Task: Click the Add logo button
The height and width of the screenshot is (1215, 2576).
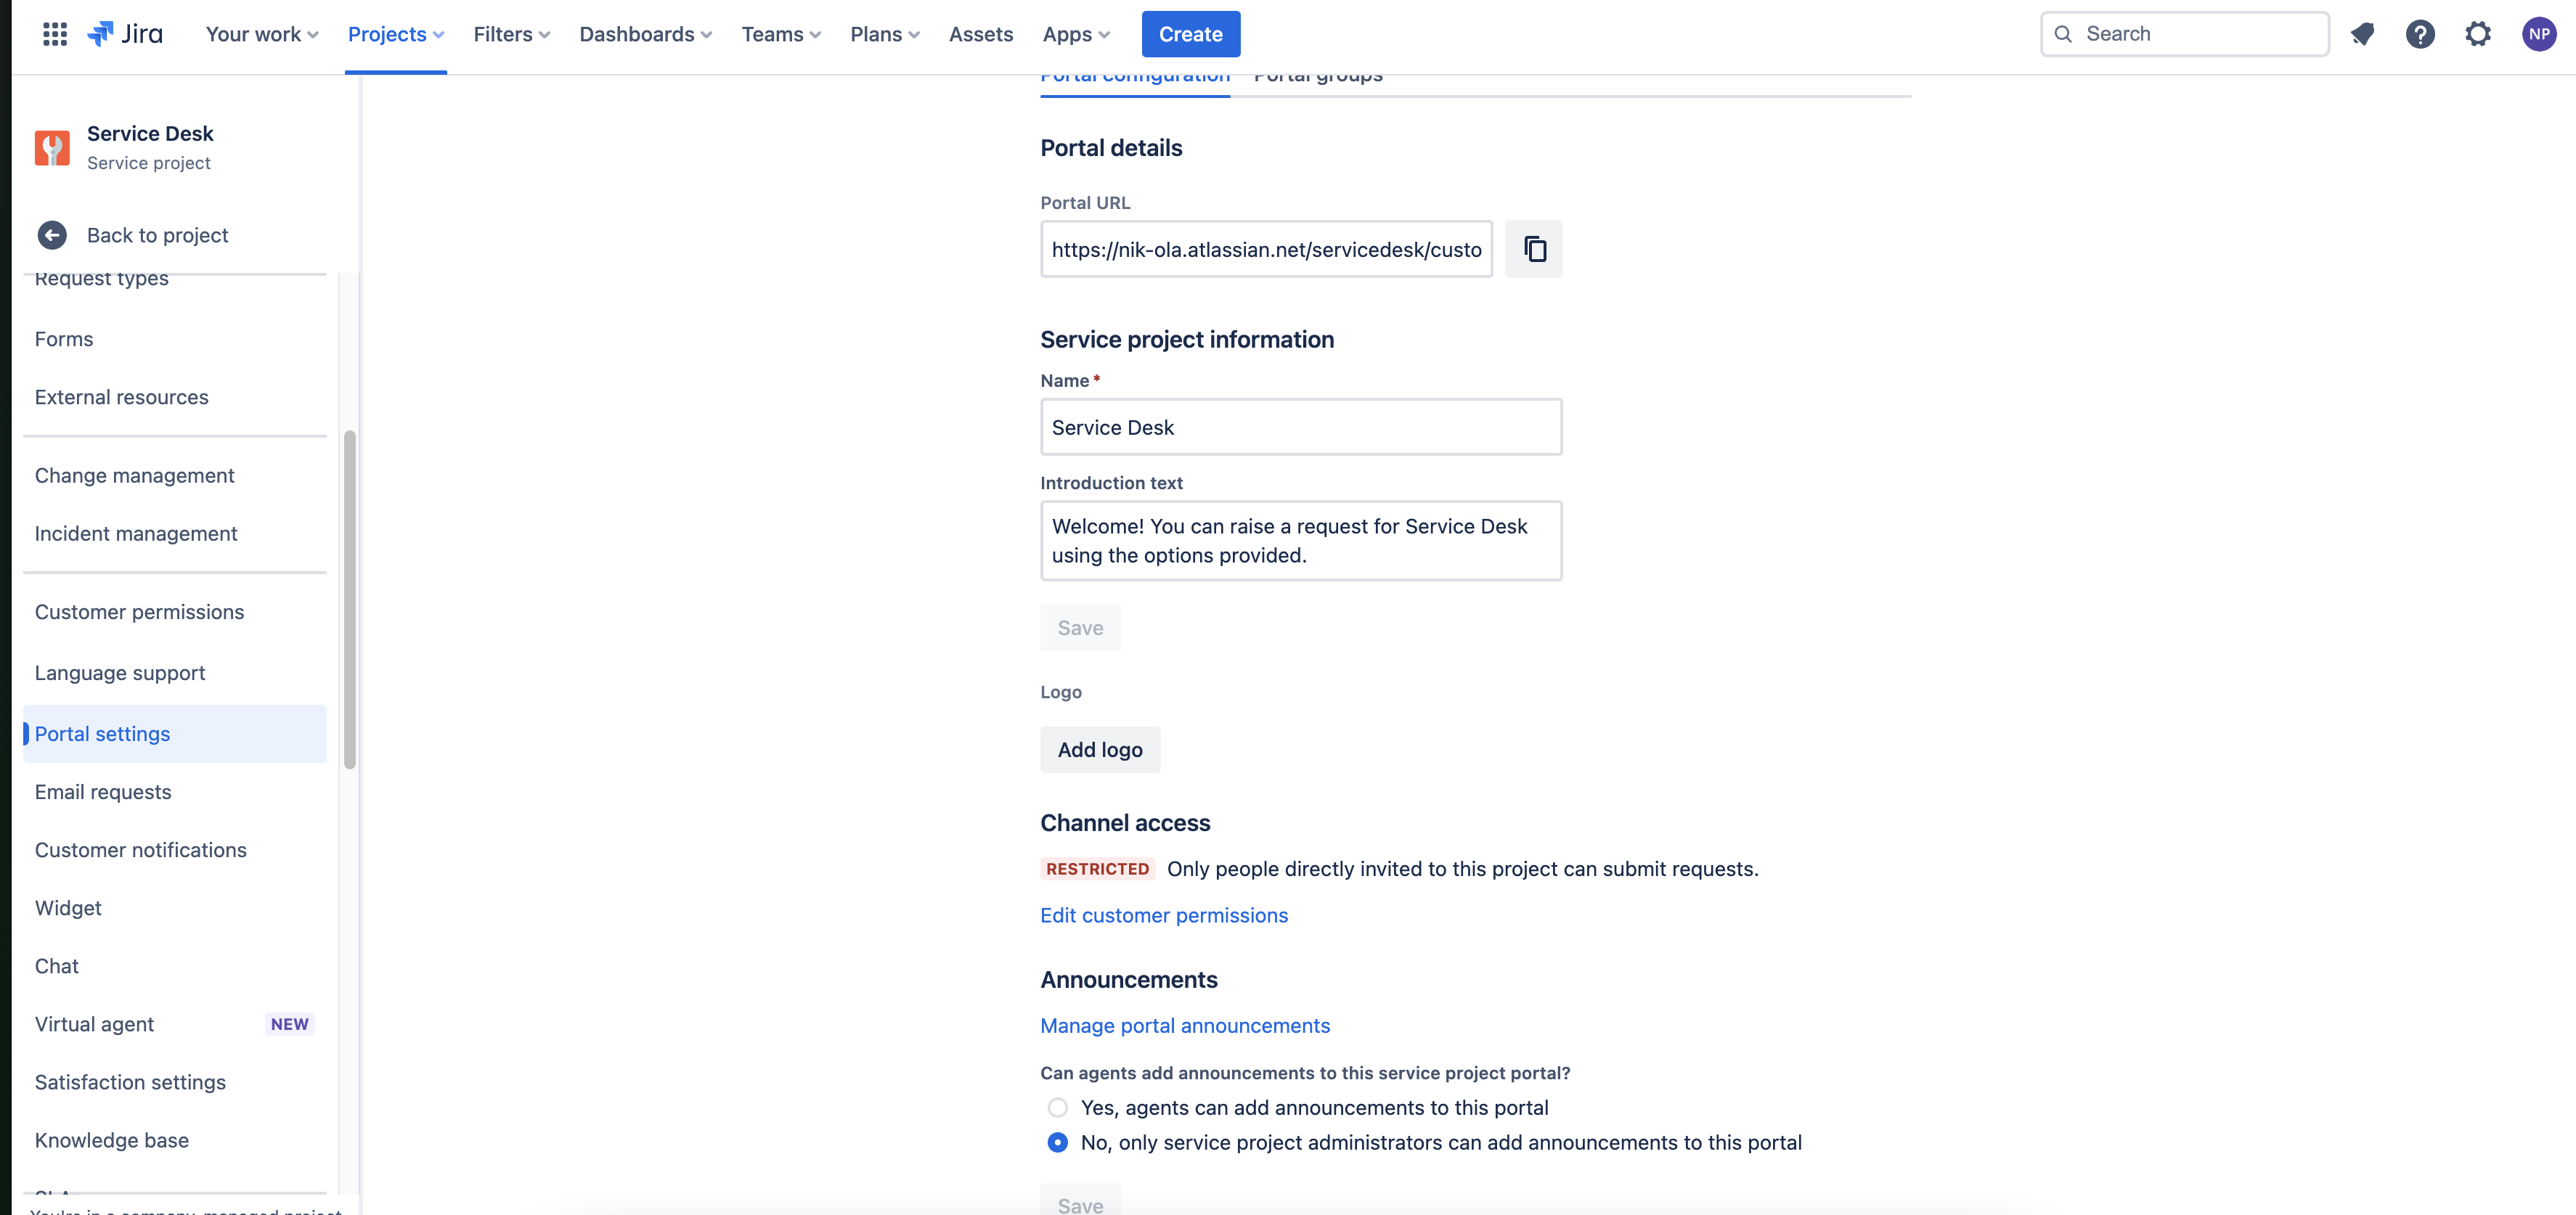Action: click(1099, 749)
